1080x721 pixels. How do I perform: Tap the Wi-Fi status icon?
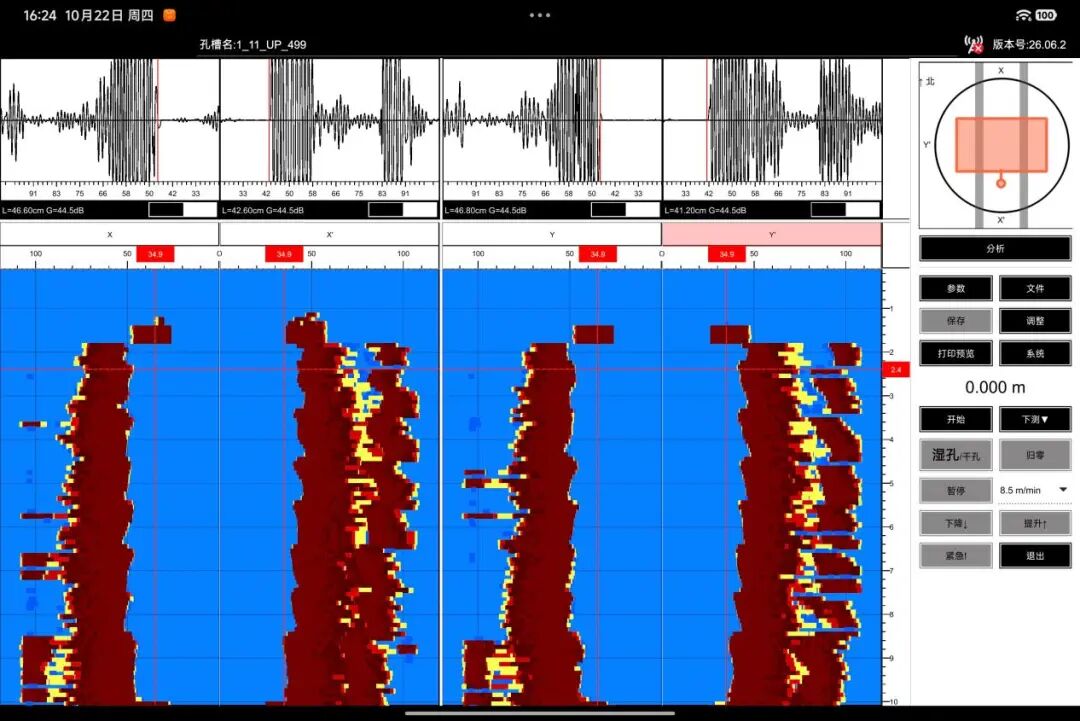(x=1024, y=15)
